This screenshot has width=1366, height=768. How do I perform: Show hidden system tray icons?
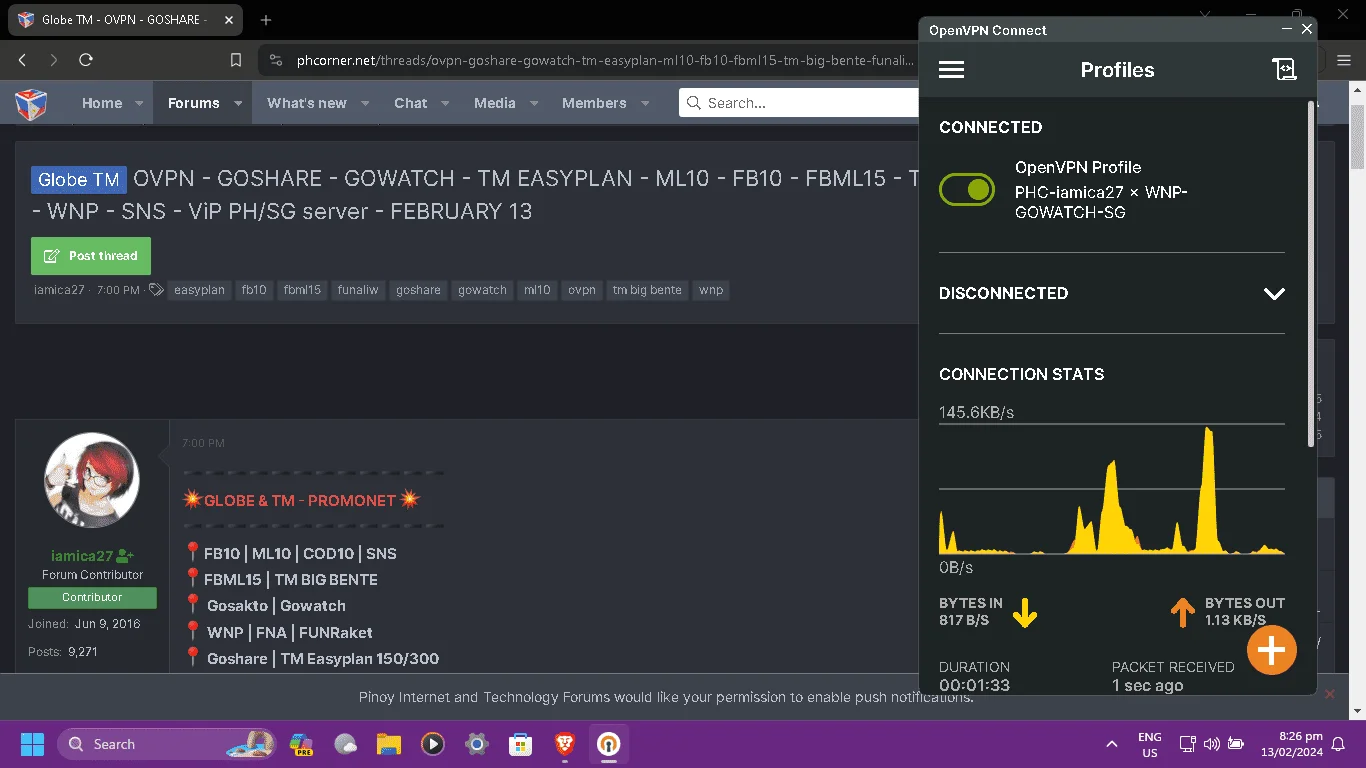click(x=1111, y=744)
